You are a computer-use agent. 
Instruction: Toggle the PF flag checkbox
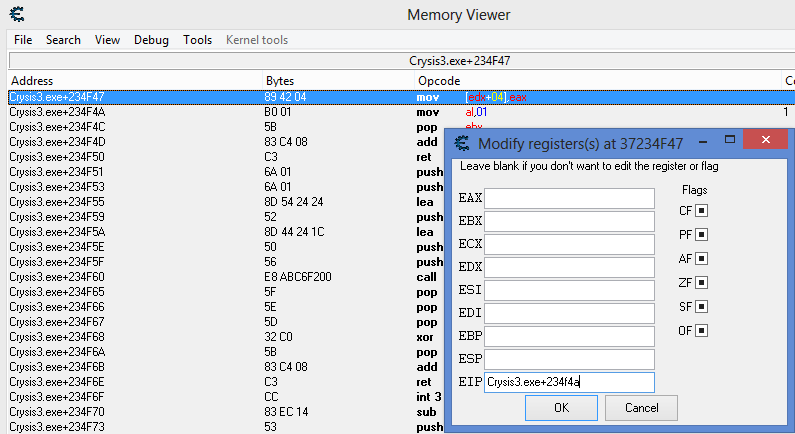[701, 234]
